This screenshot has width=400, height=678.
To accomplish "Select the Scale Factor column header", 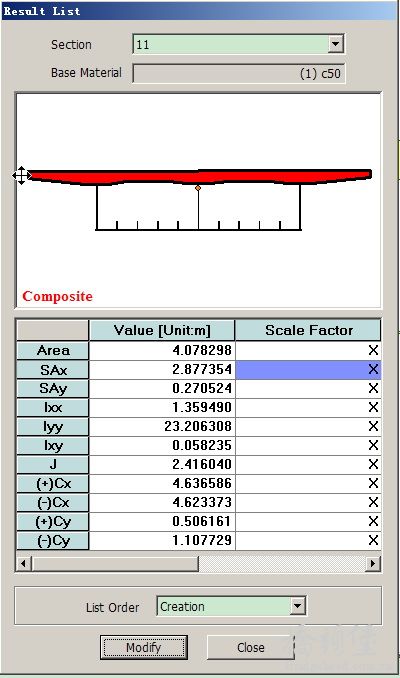I will (308, 330).
